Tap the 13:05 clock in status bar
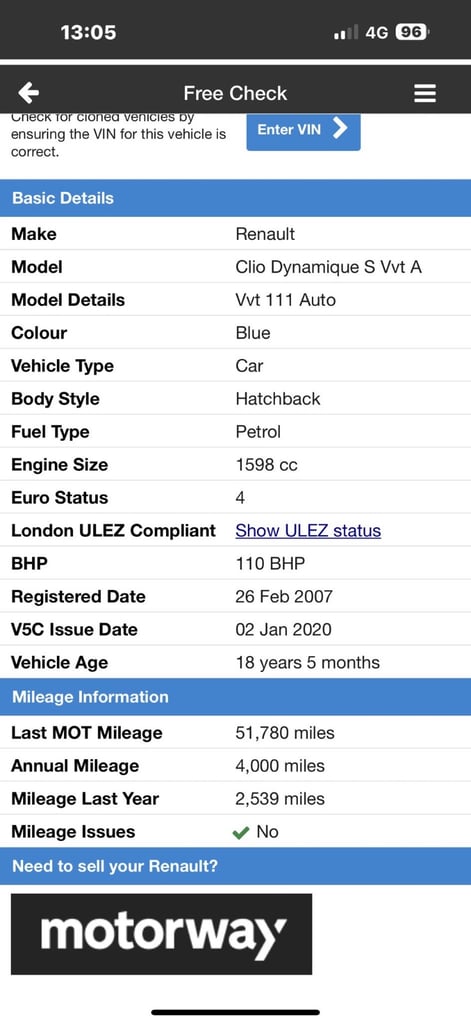This screenshot has width=471, height=1024. pos(88,33)
